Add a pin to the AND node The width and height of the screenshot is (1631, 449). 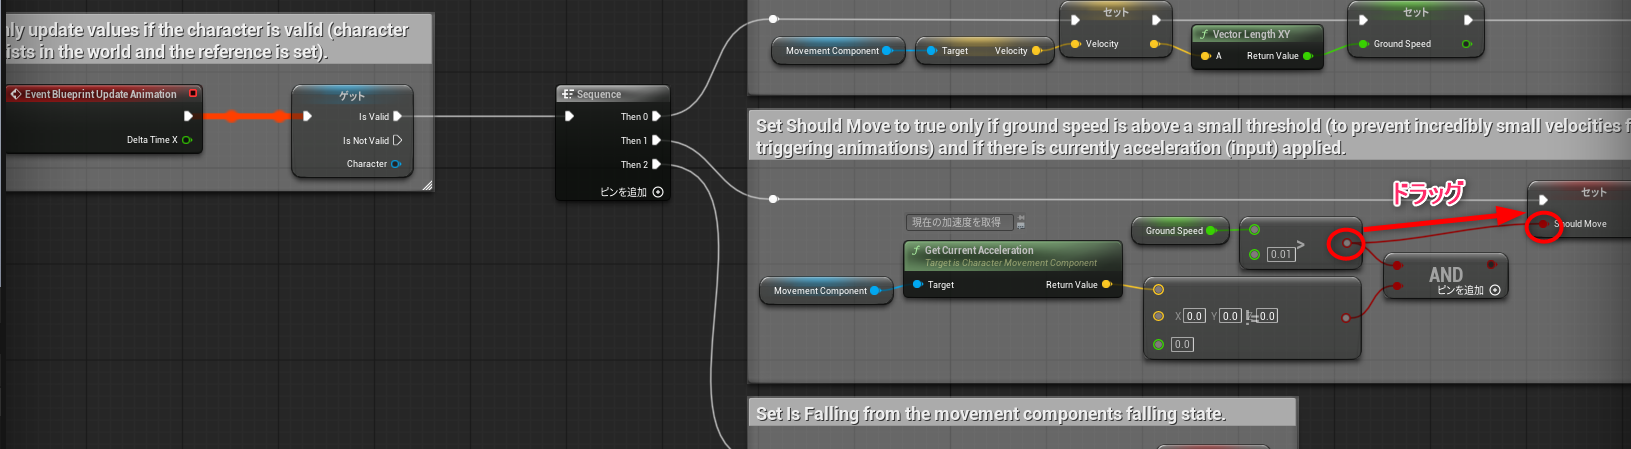(1495, 290)
